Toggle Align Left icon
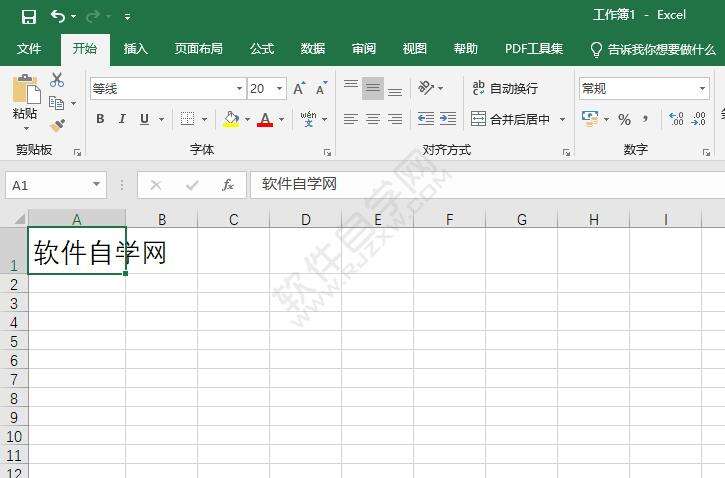 (351, 119)
